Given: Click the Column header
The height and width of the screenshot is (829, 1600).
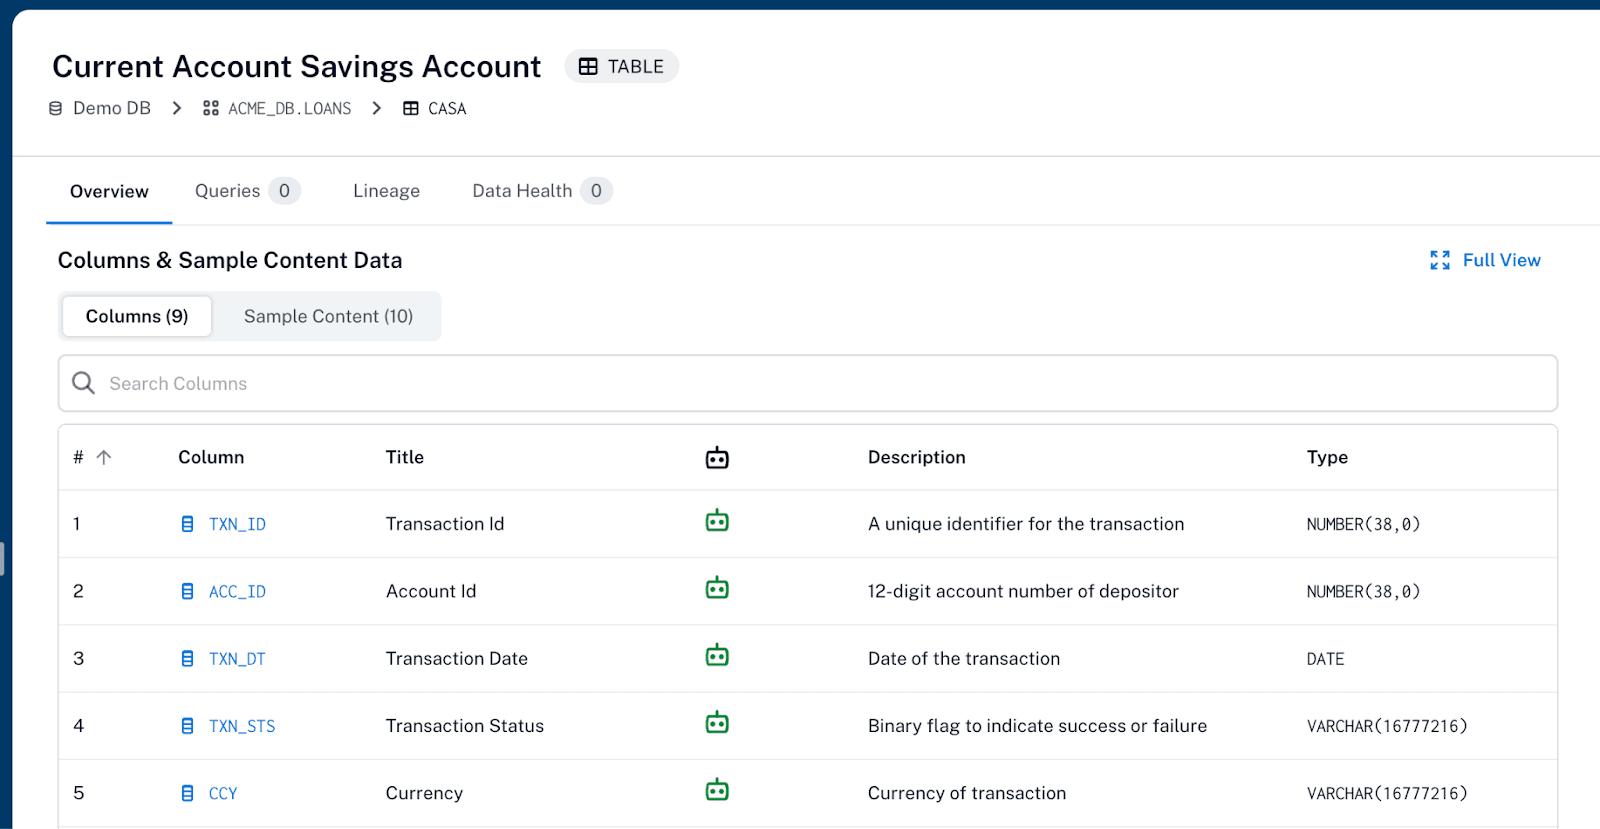Looking at the screenshot, I should (211, 457).
